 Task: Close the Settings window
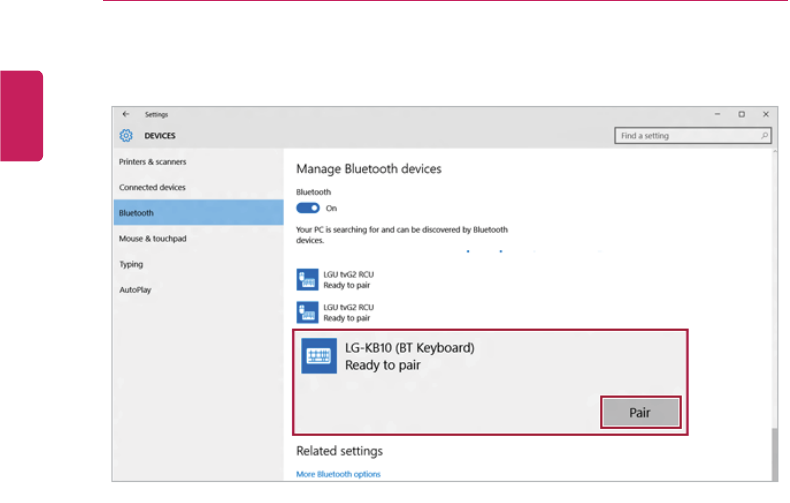[x=765, y=115]
